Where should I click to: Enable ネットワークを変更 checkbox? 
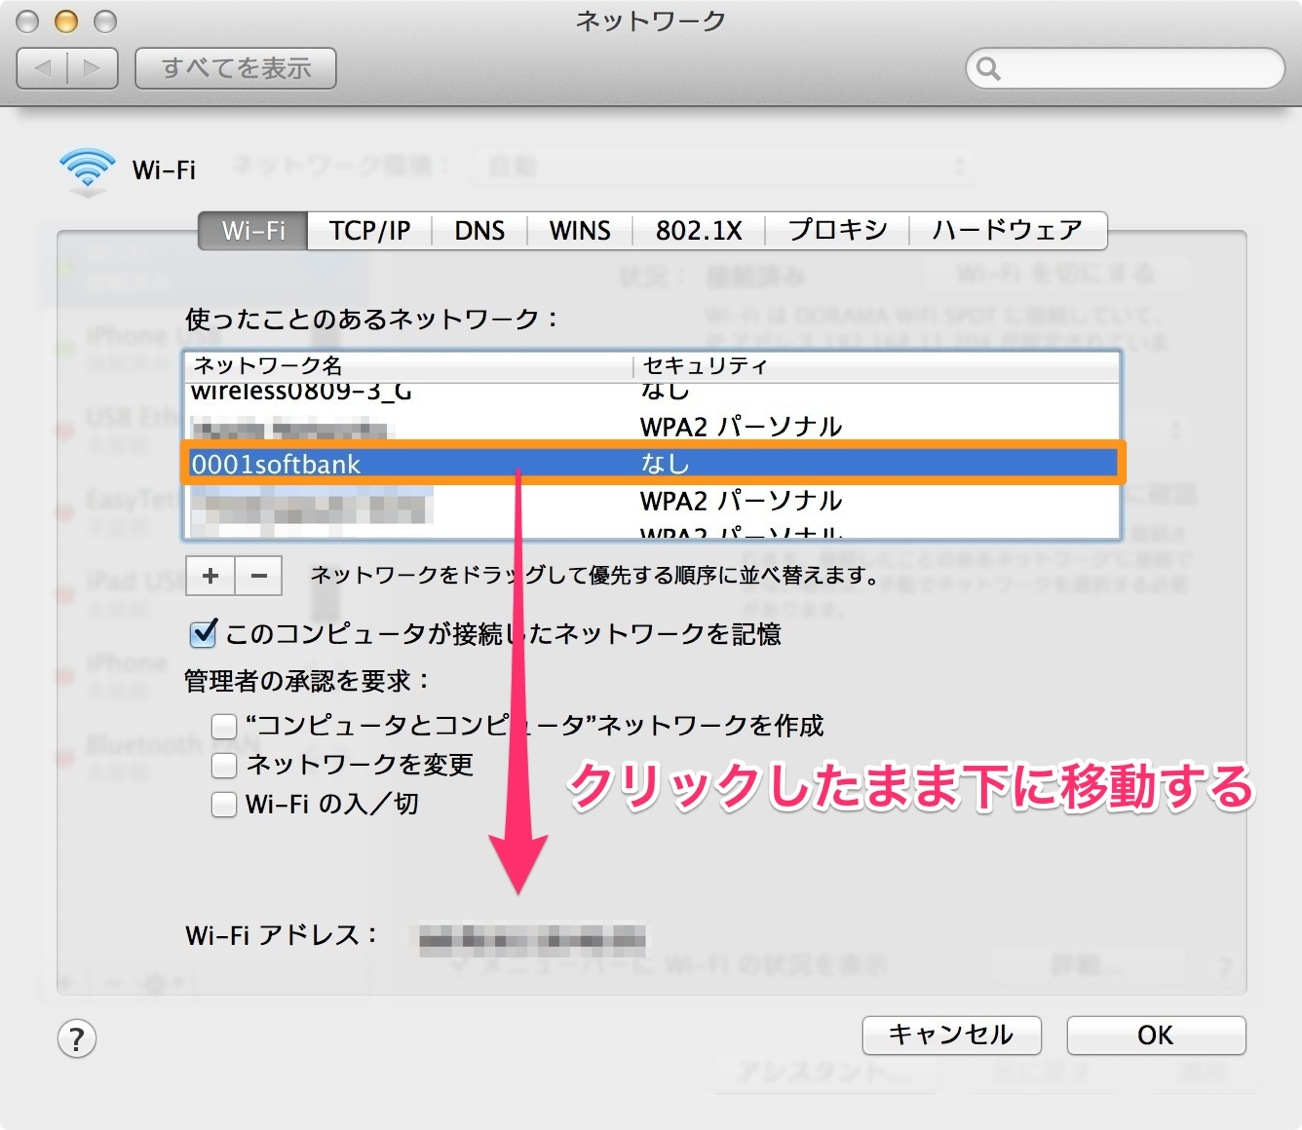tap(224, 765)
